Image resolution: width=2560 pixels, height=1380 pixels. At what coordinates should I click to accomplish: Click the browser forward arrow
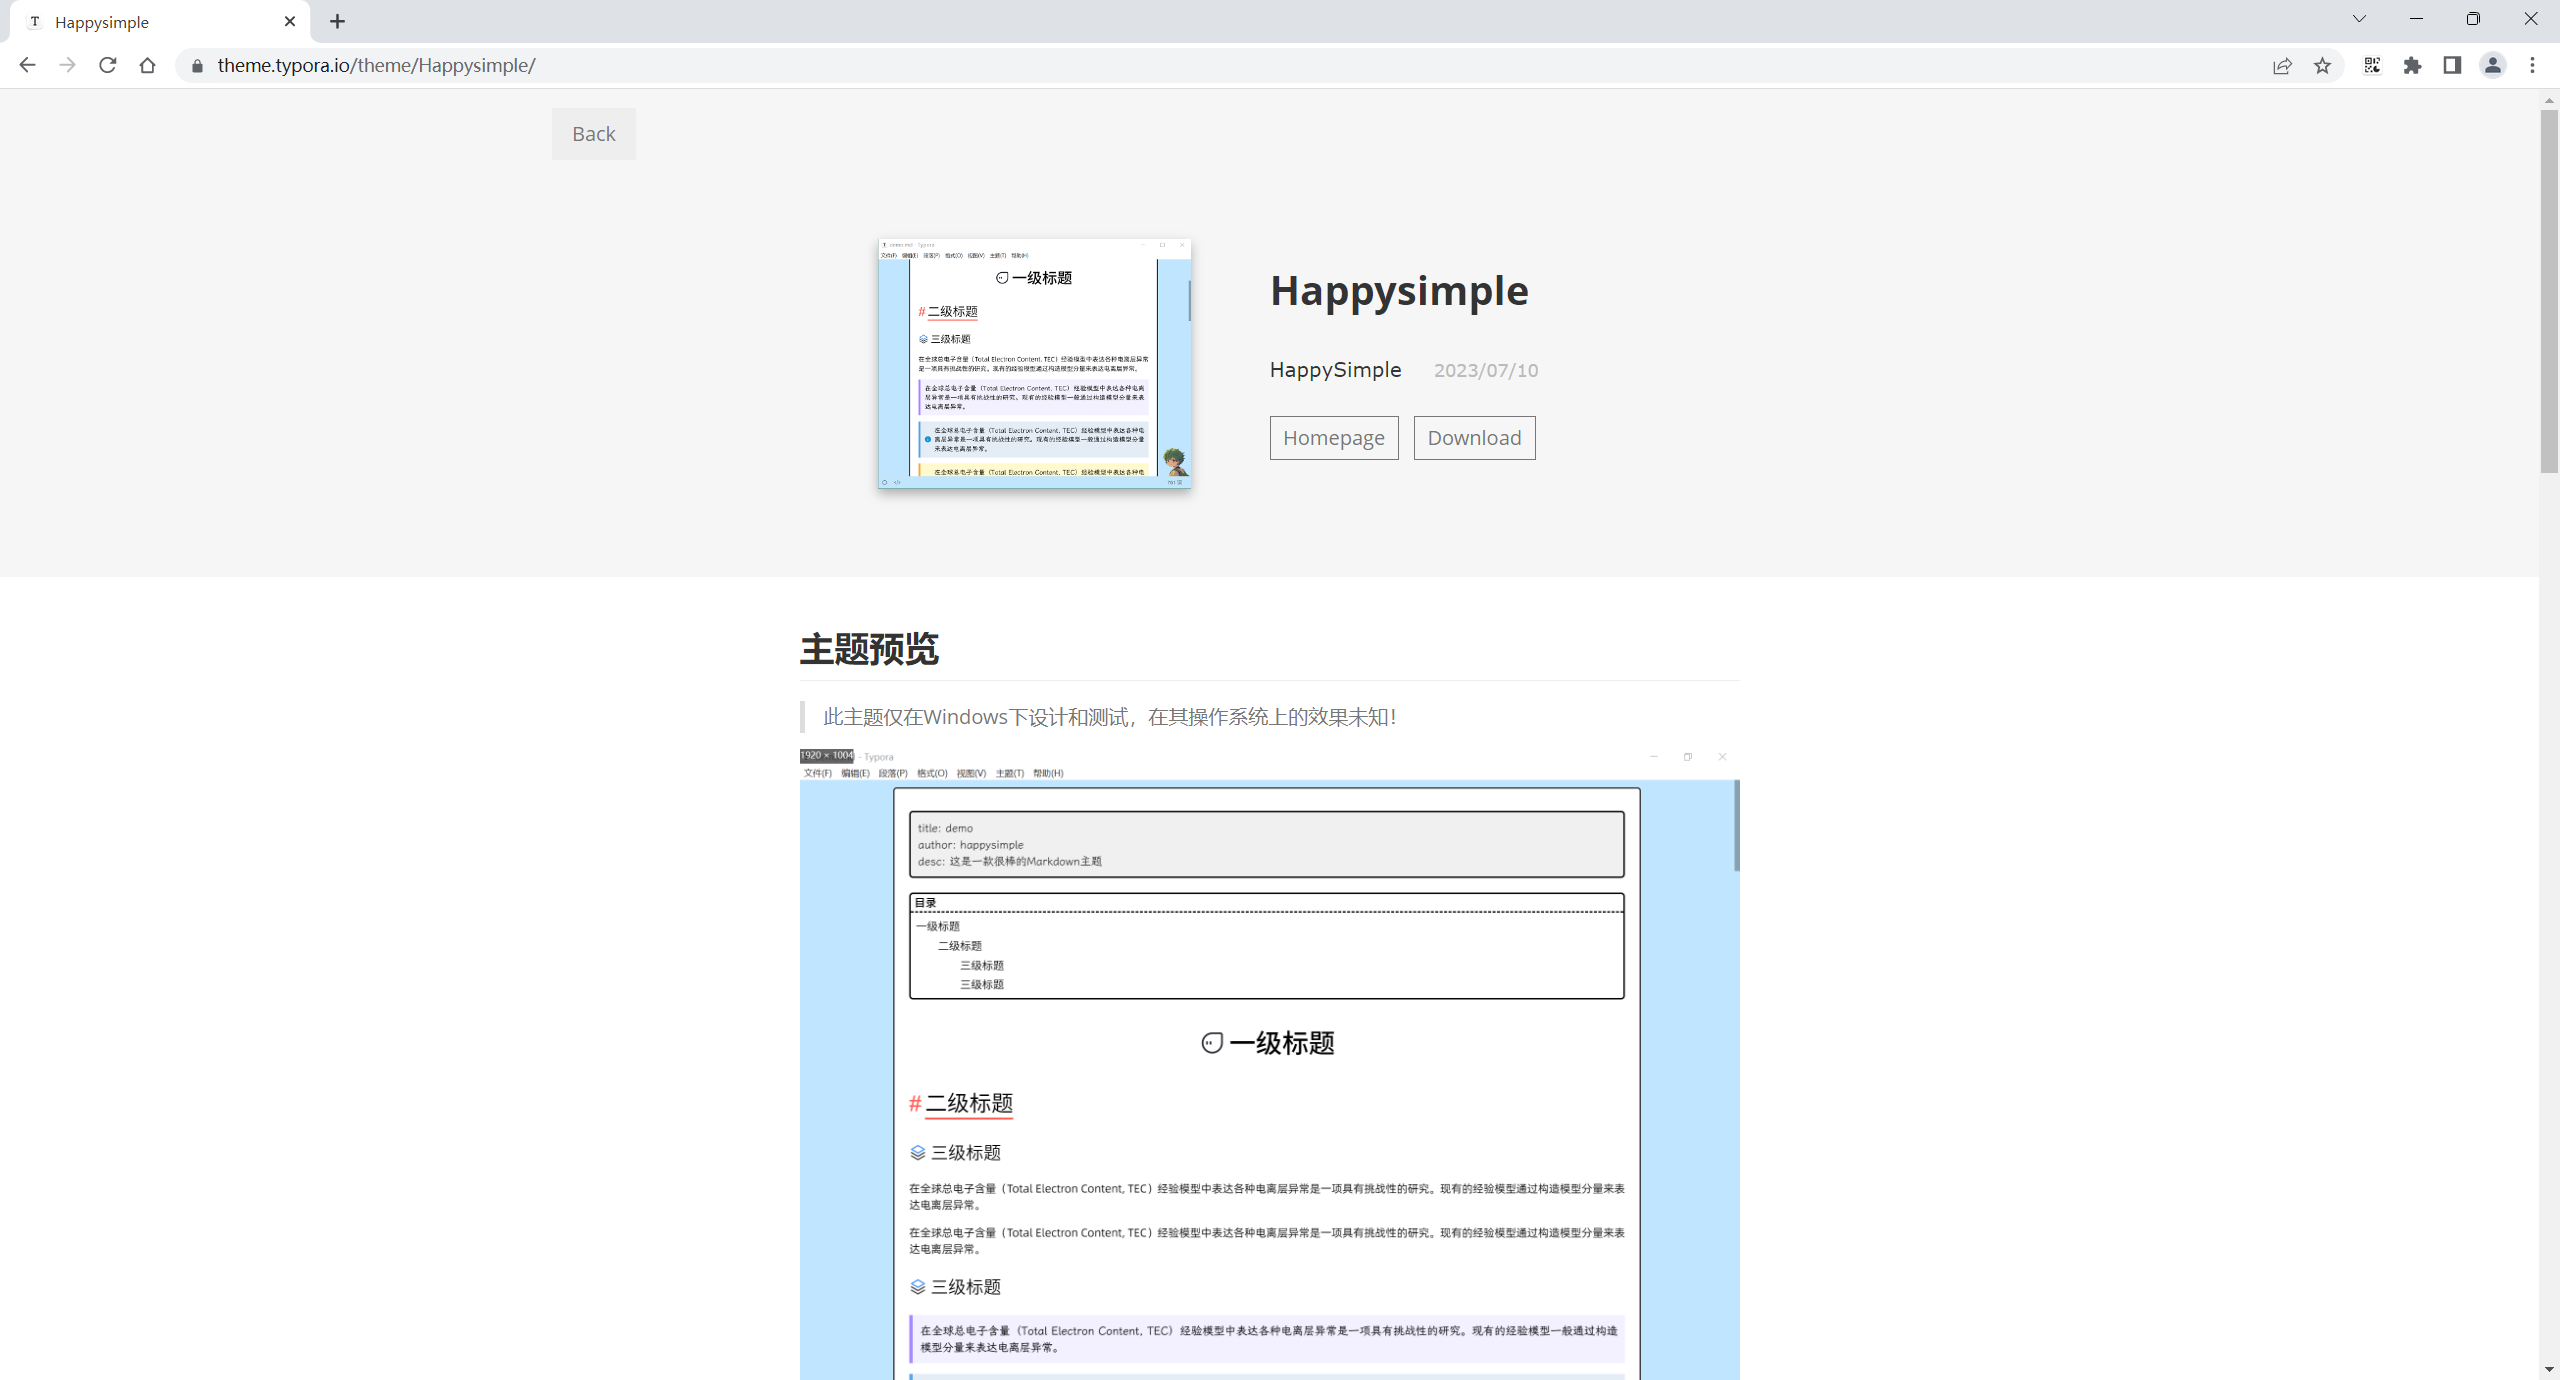tap(67, 65)
